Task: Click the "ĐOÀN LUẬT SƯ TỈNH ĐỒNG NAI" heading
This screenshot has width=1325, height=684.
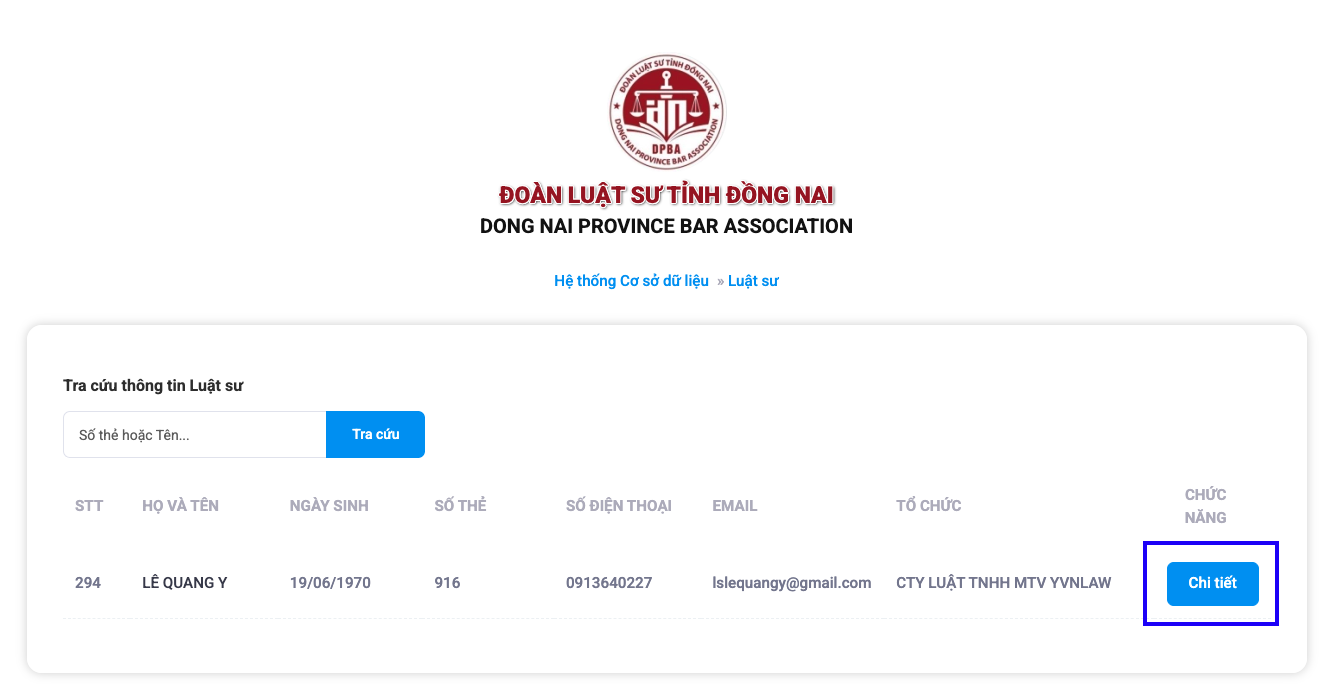Action: coord(666,194)
